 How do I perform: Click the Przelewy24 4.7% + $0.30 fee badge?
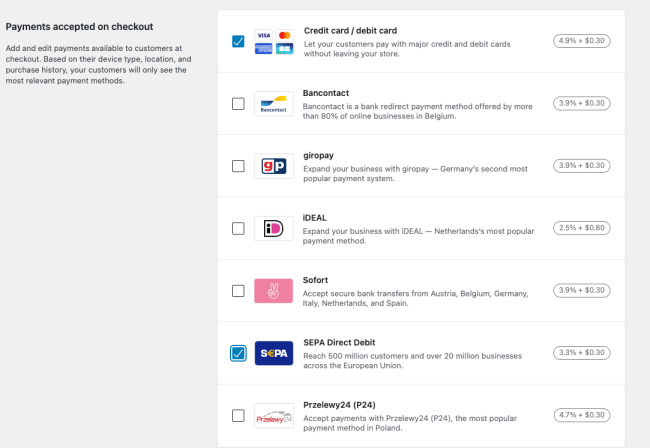(x=582, y=416)
